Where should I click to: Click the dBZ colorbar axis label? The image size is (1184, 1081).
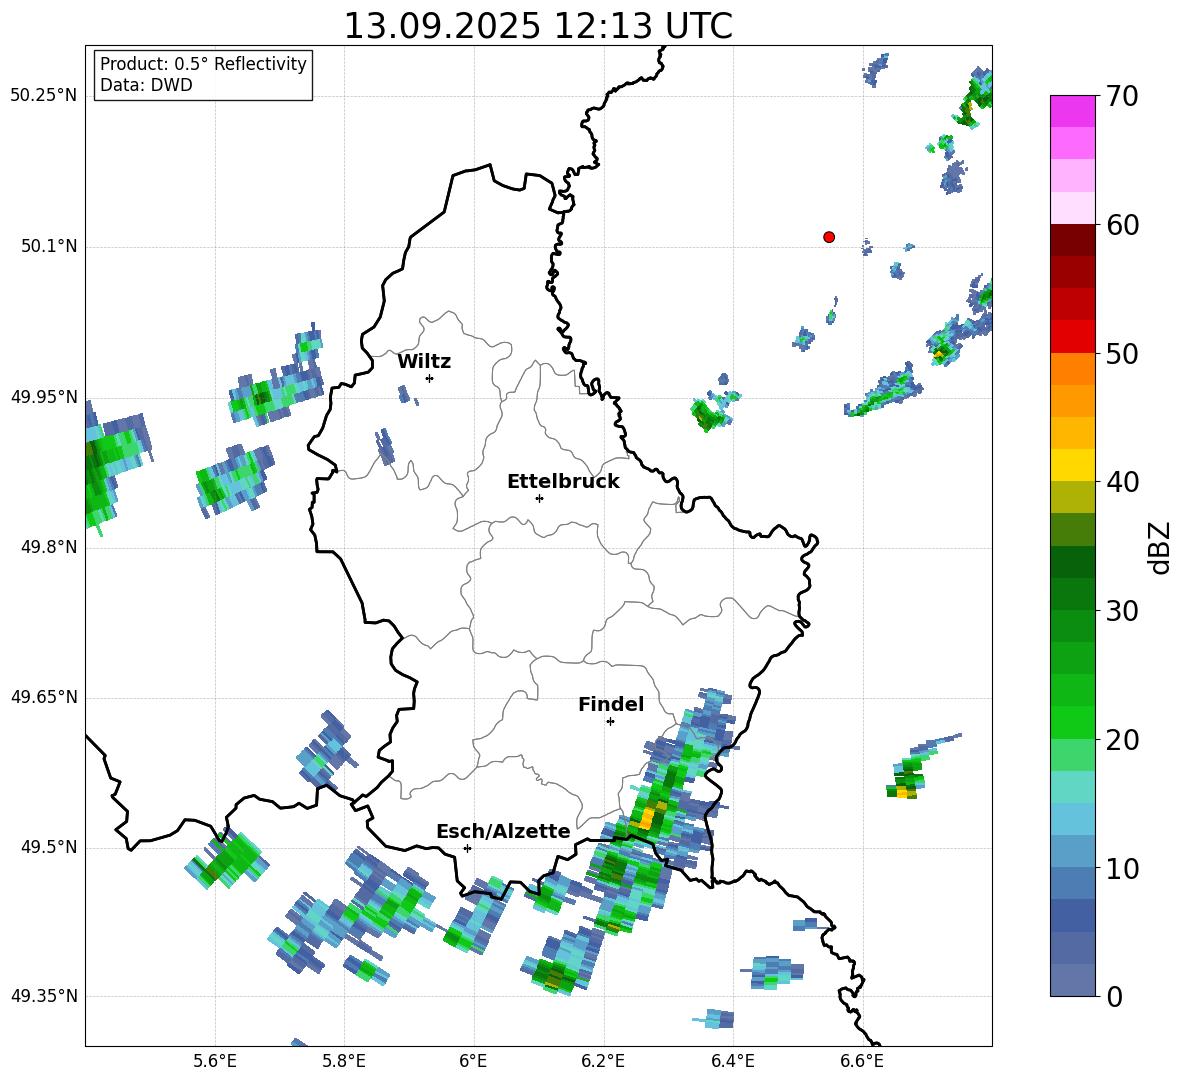(1161, 547)
